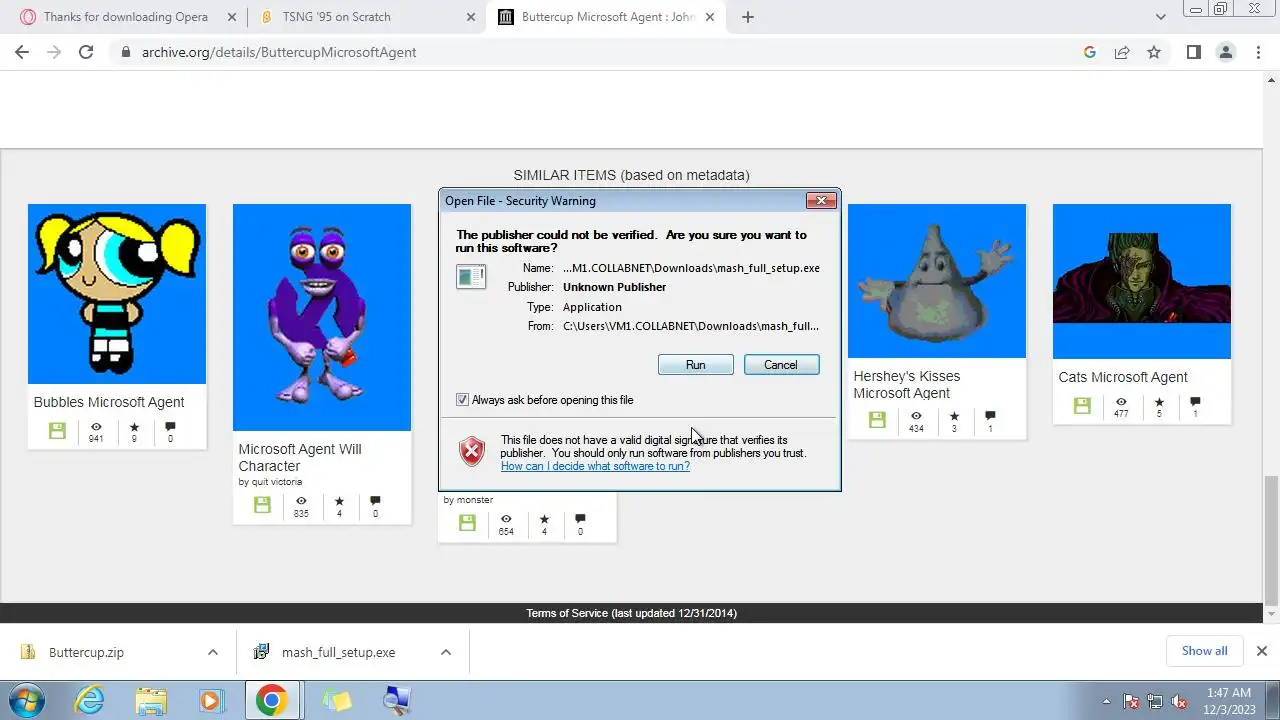Open the Windows Start menu
Viewport: 1280px width, 720px height.
27,701
